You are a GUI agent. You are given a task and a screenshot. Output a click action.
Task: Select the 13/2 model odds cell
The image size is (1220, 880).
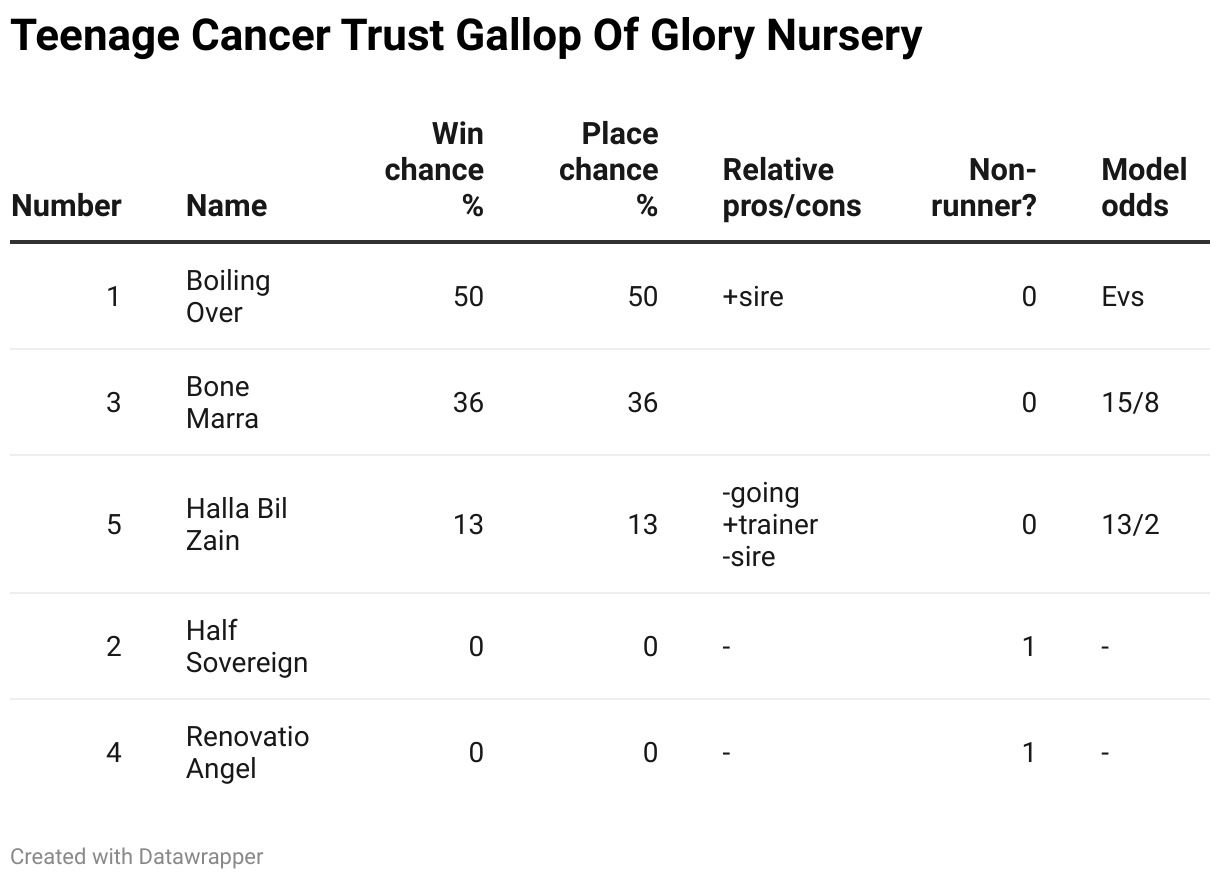[x=1130, y=525]
